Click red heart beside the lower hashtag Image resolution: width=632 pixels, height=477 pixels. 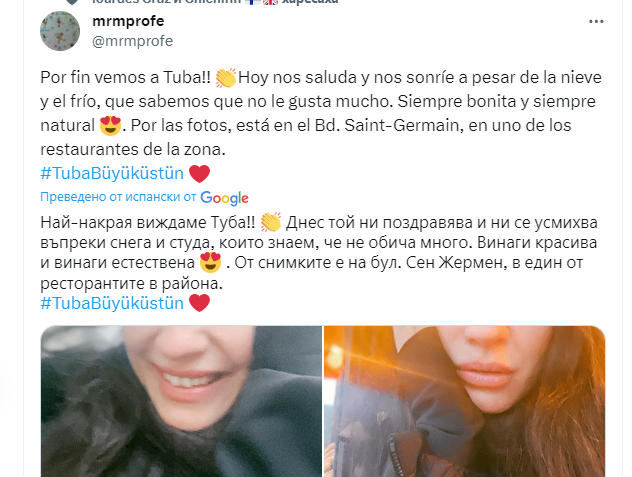click(x=200, y=303)
